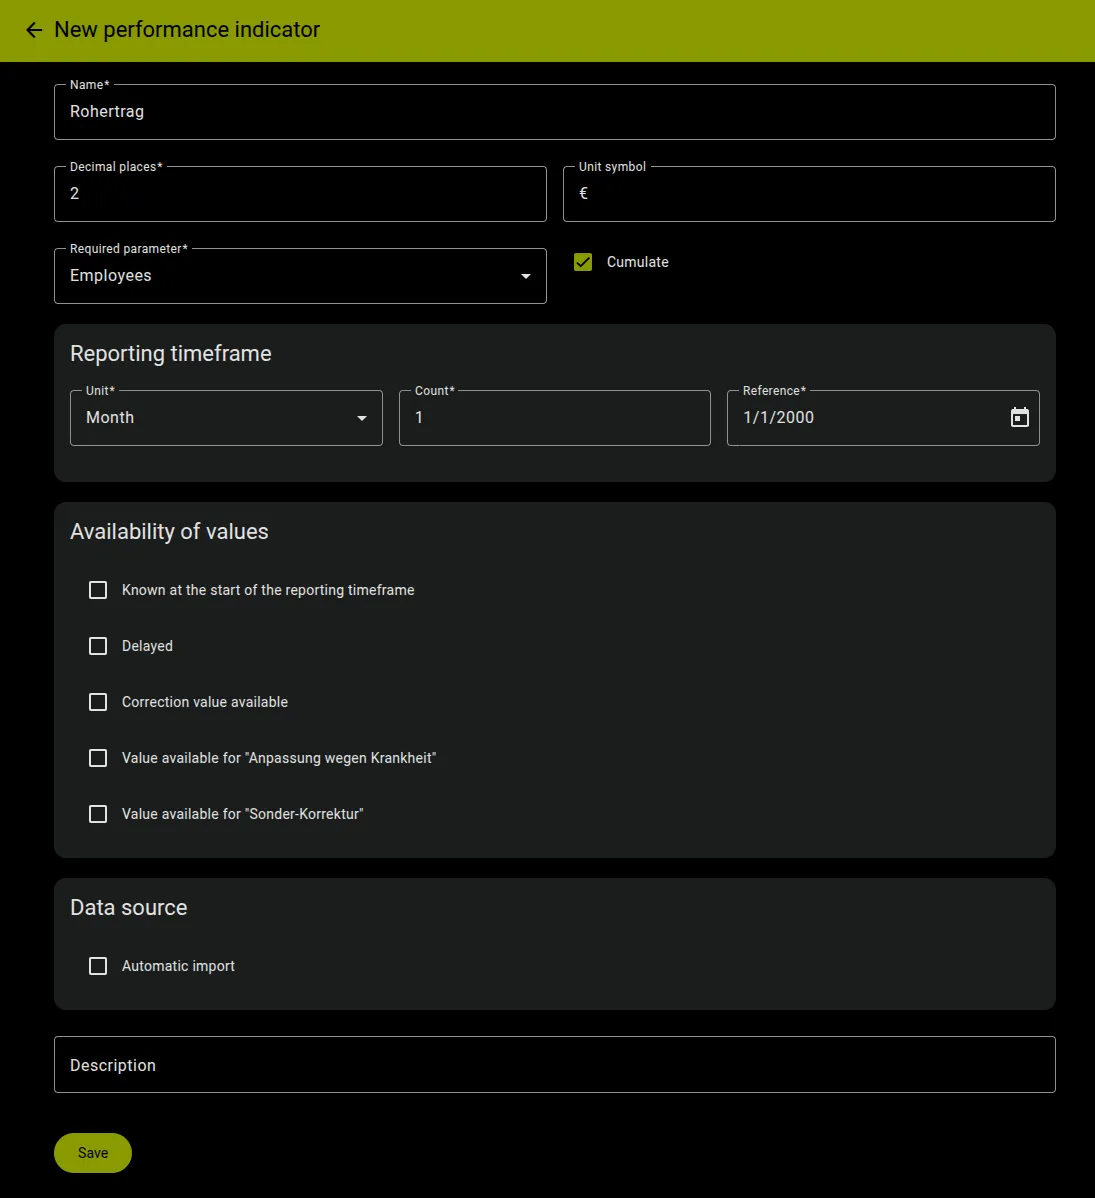Click the dropdown arrow of the Unit field
Viewport: 1095px width, 1198px height.
(361, 418)
